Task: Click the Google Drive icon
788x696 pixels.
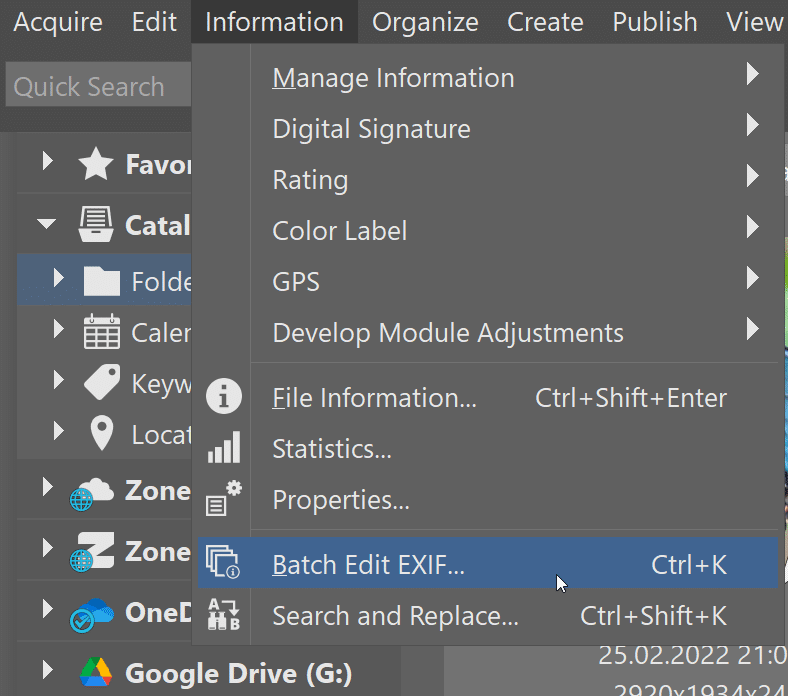Action: coord(95,673)
